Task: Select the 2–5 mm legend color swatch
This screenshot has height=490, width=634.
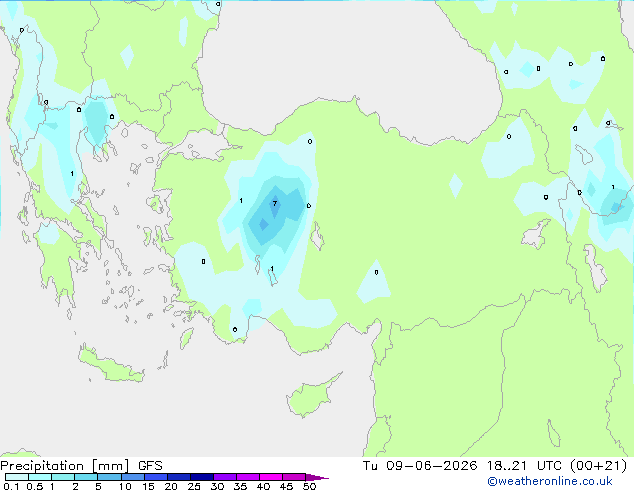Action: [86, 477]
